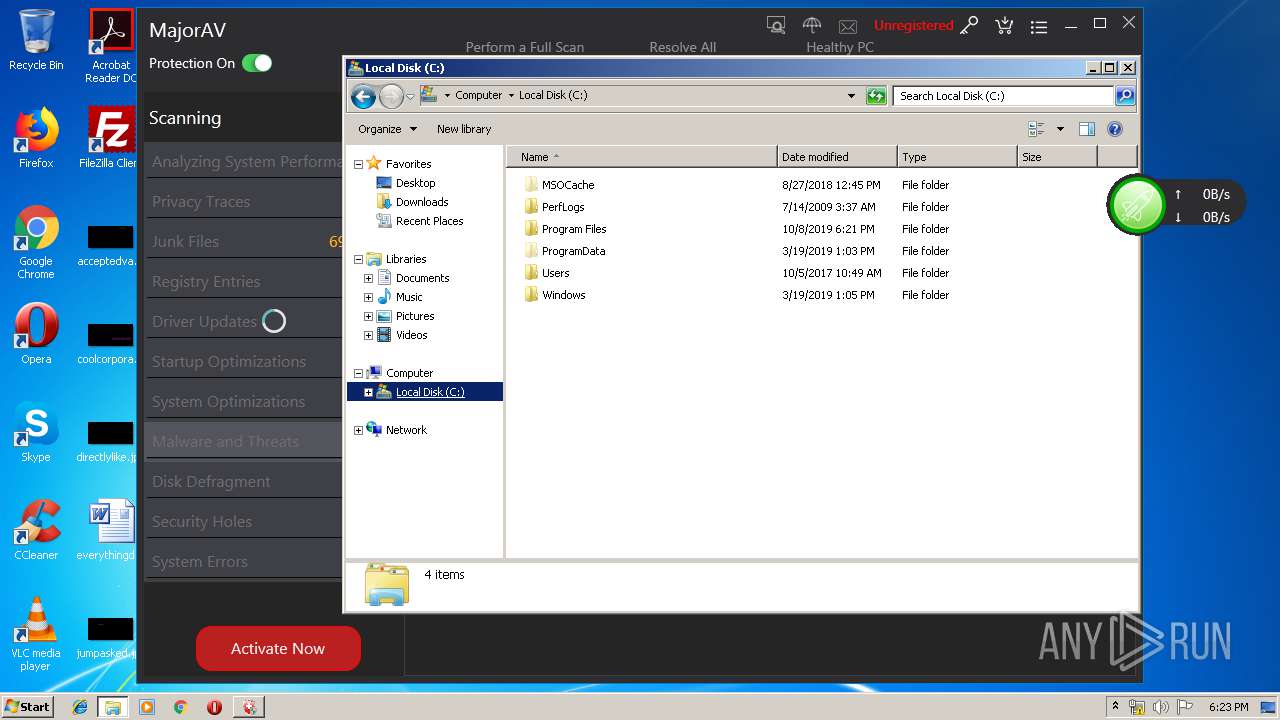Select Junk Files scan category
The height and width of the screenshot is (720, 1280).
point(243,242)
